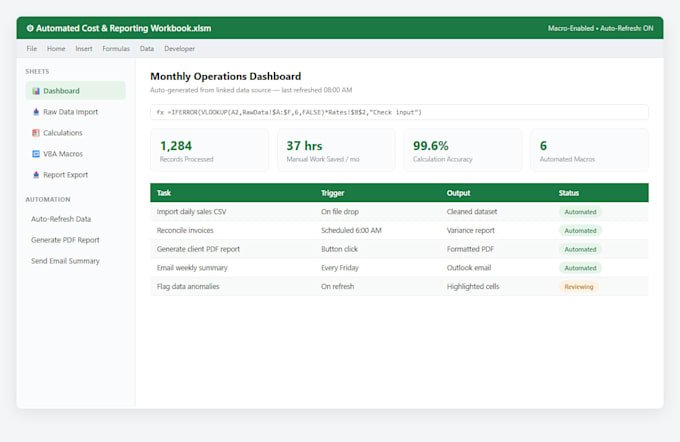Open the File menu

(x=32, y=49)
